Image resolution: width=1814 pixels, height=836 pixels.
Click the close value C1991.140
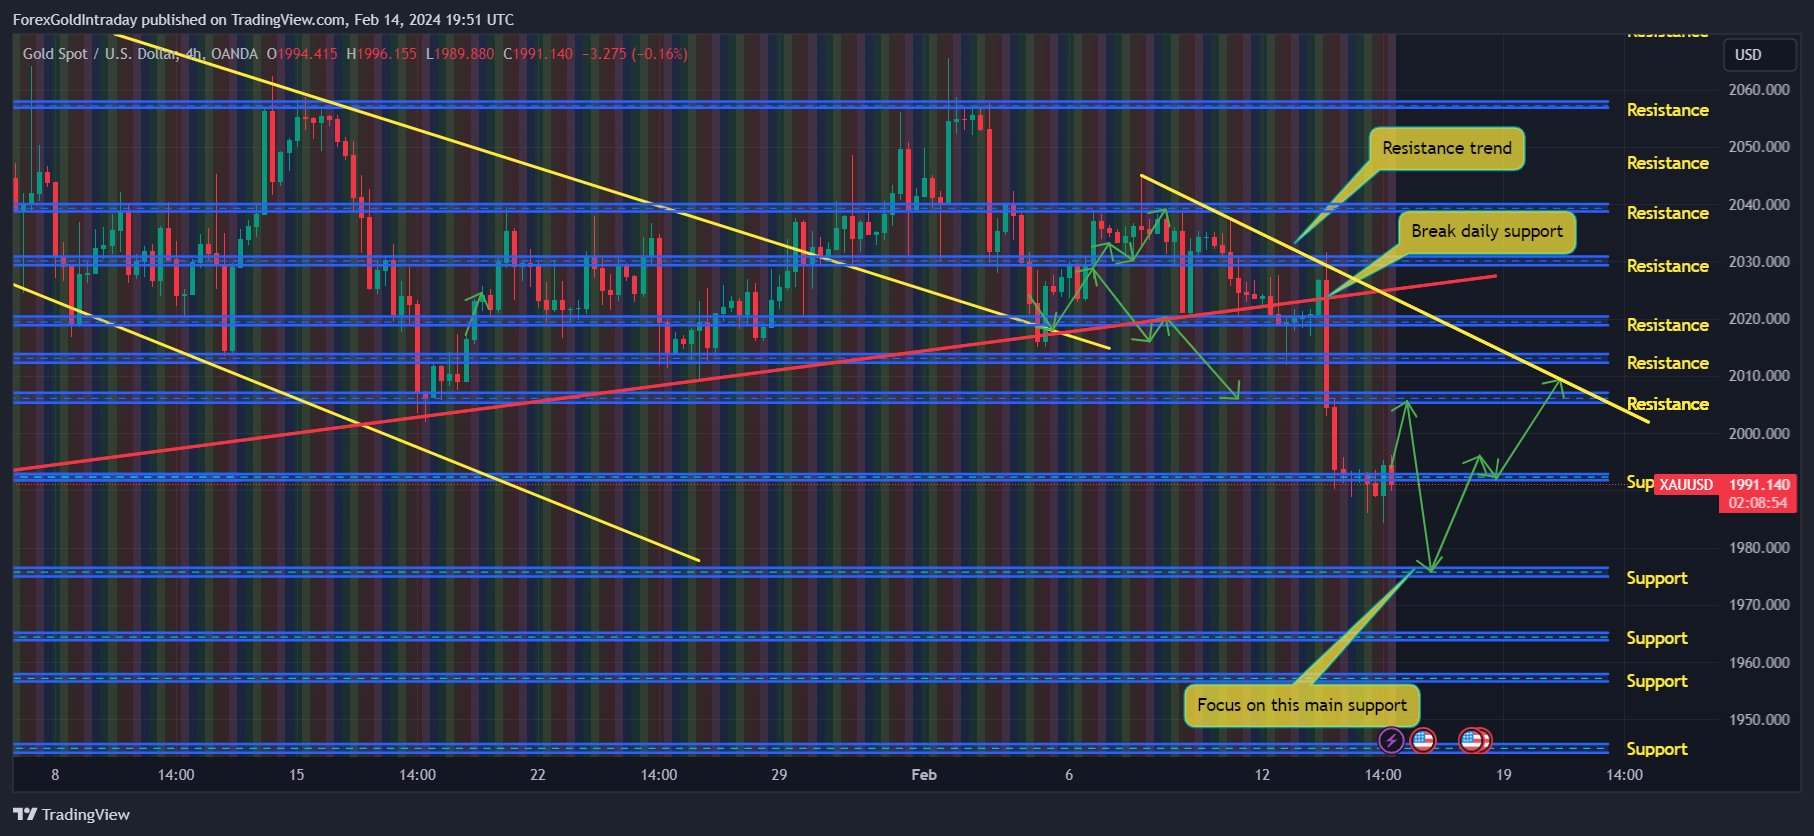(x=538, y=54)
